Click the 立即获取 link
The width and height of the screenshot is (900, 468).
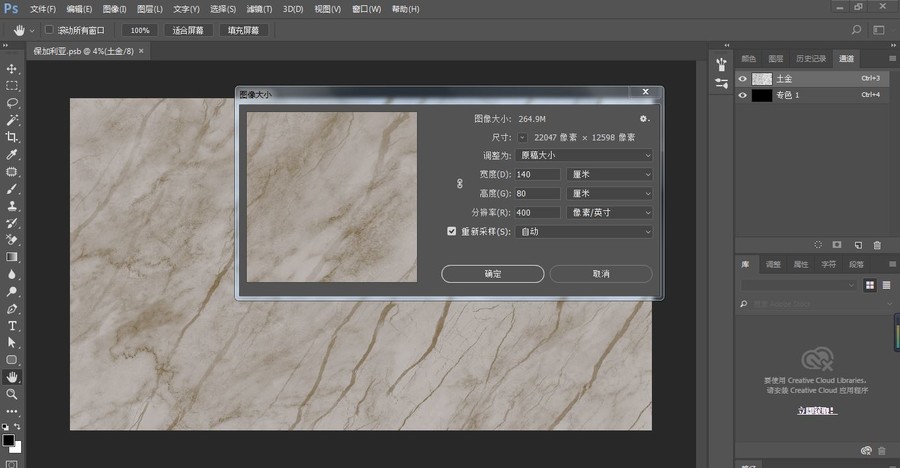coord(817,411)
